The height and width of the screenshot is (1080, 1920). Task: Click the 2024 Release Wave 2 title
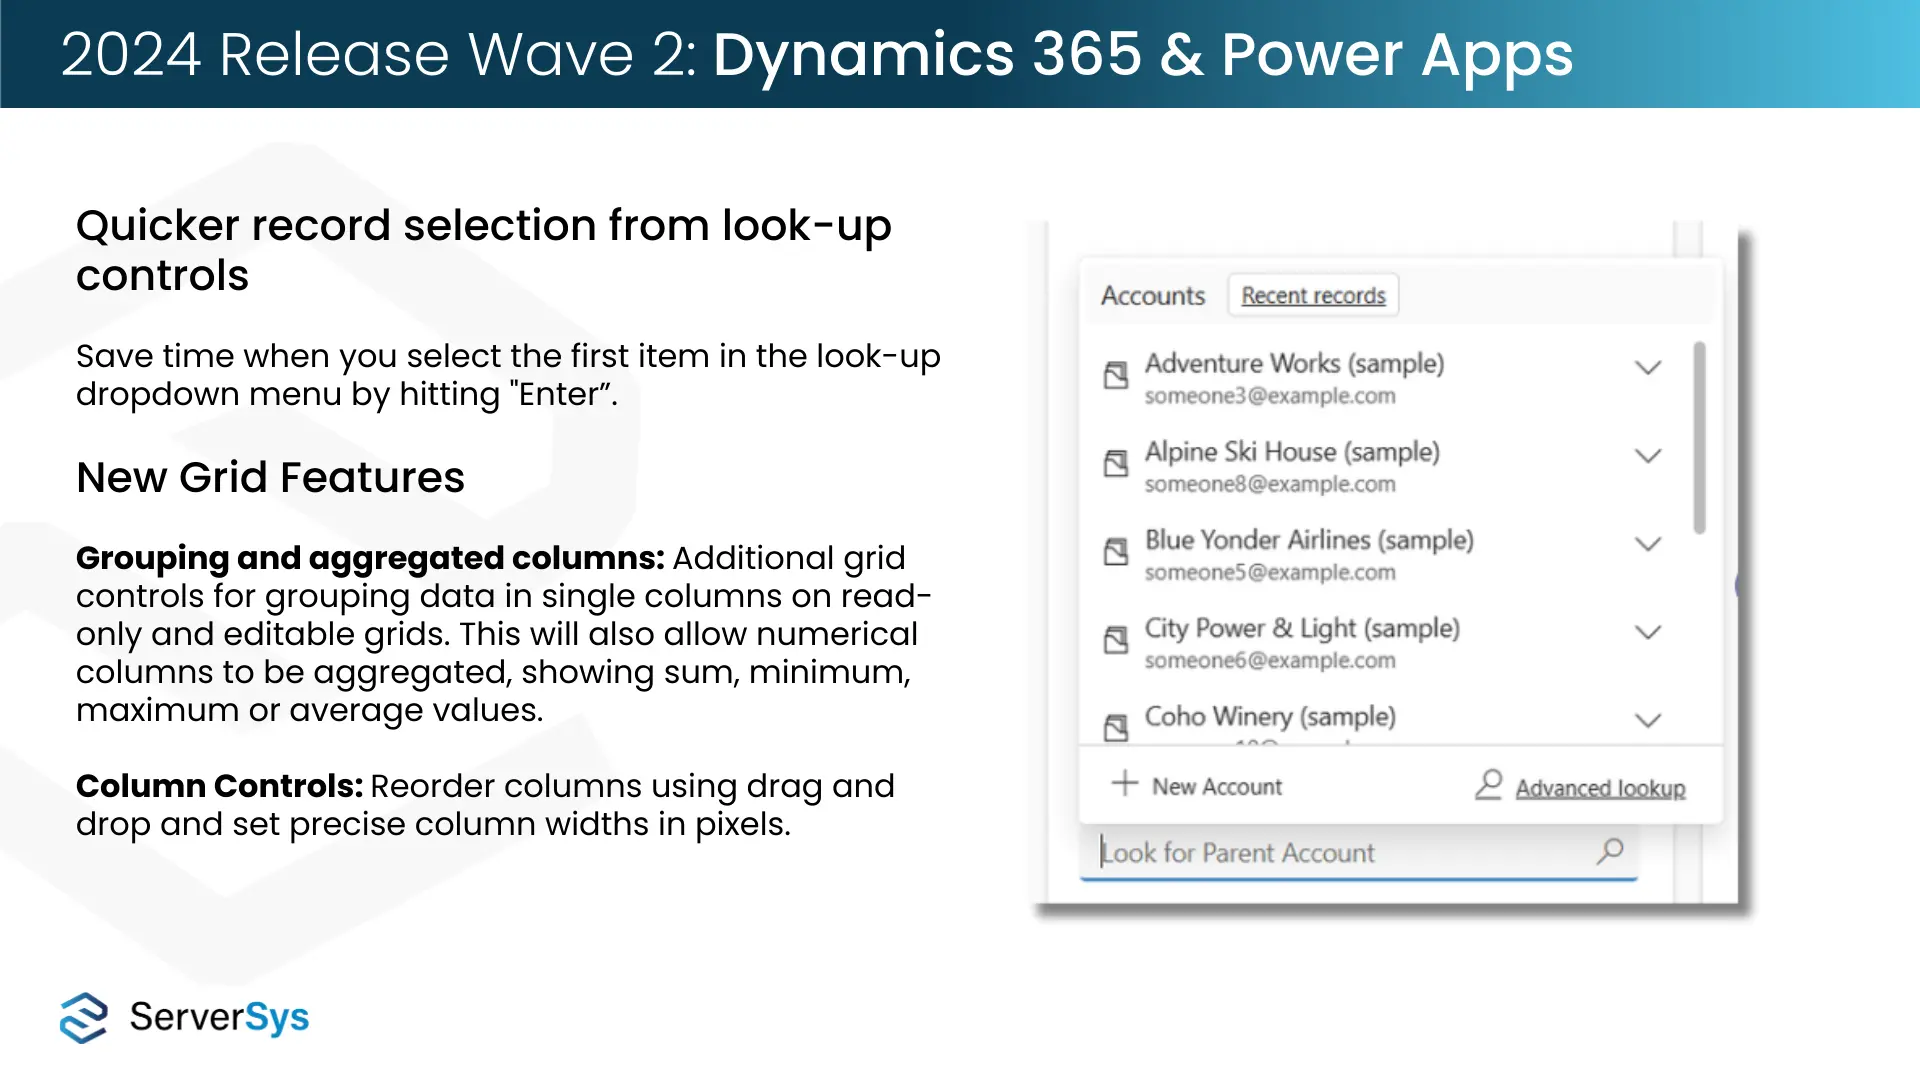pyautogui.click(x=816, y=54)
